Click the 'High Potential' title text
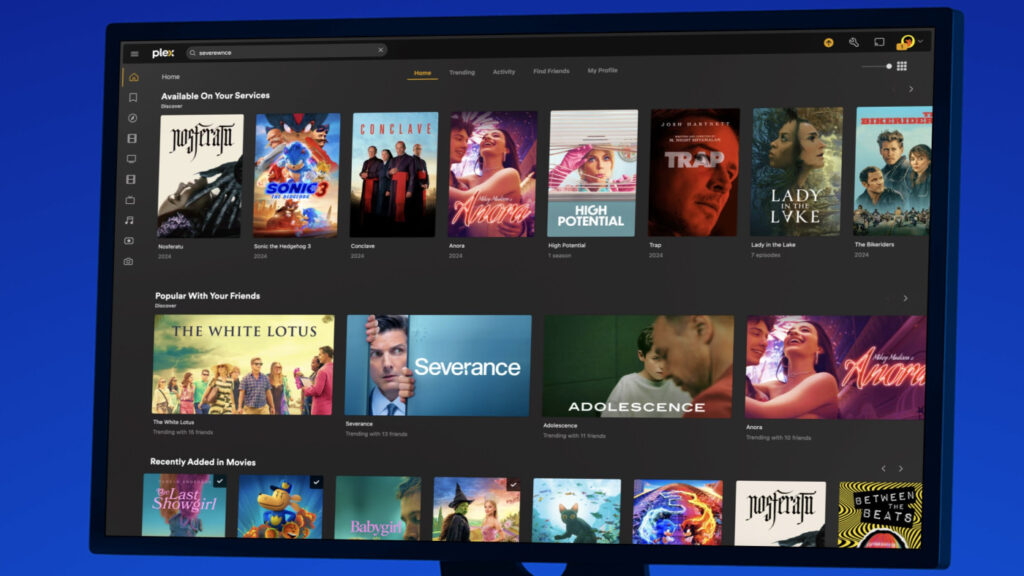Viewport: 1024px width, 576px height. tap(567, 246)
